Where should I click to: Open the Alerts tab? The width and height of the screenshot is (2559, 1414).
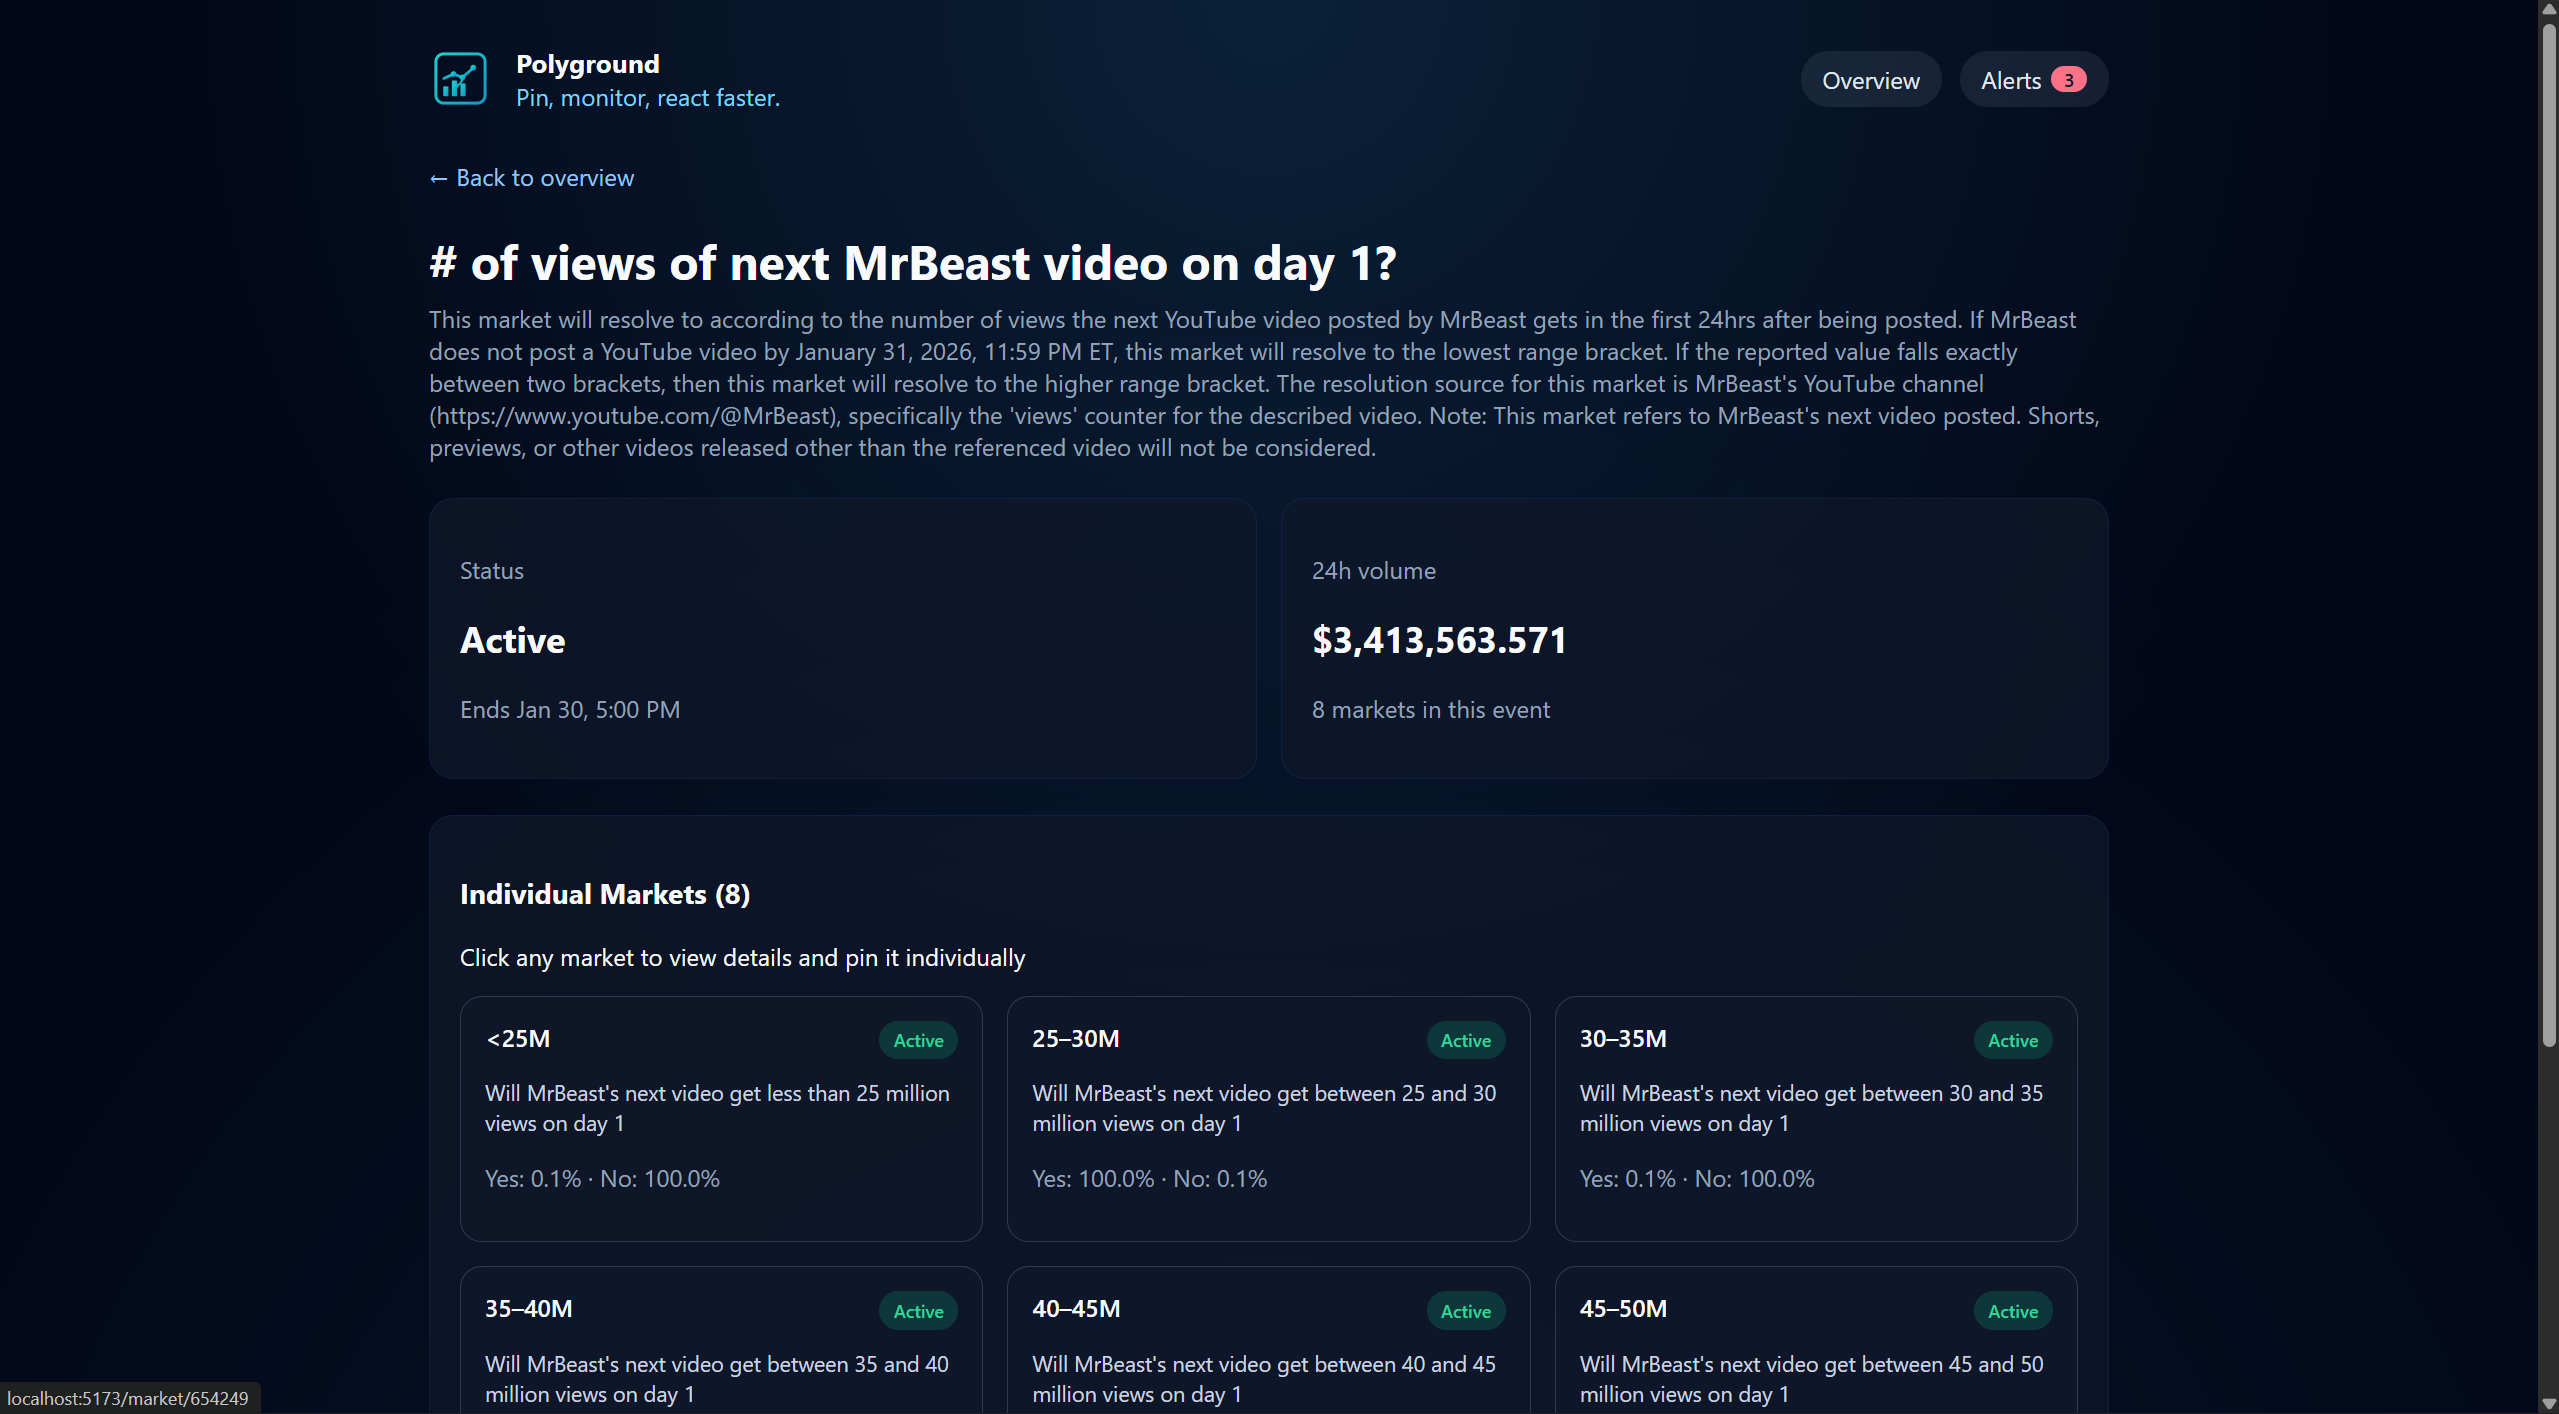coord(2010,80)
